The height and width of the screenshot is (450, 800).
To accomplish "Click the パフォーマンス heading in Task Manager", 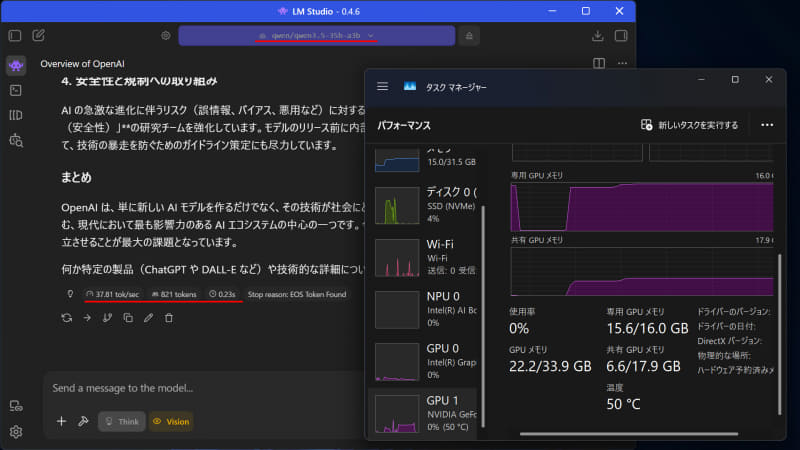I will click(x=404, y=126).
